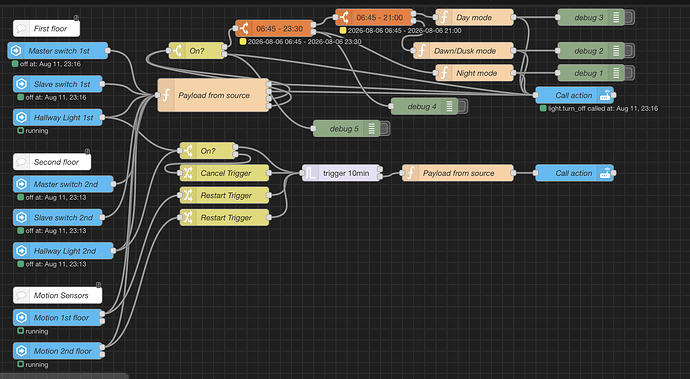
Task: Click 'off at: Aug 11, 23:13' under Master switch 2nd
Action: tap(55, 197)
